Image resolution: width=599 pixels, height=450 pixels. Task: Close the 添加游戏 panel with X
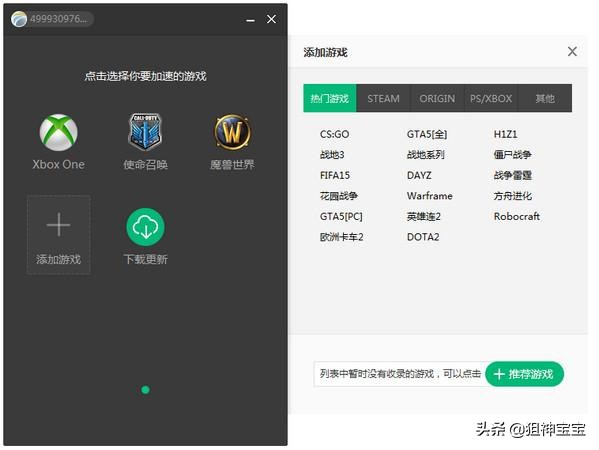click(x=572, y=52)
